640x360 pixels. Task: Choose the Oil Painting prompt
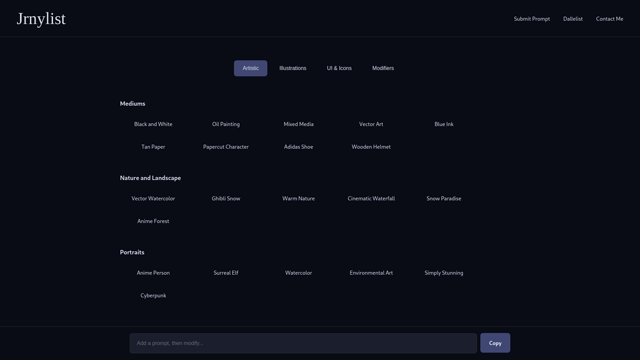tap(226, 124)
